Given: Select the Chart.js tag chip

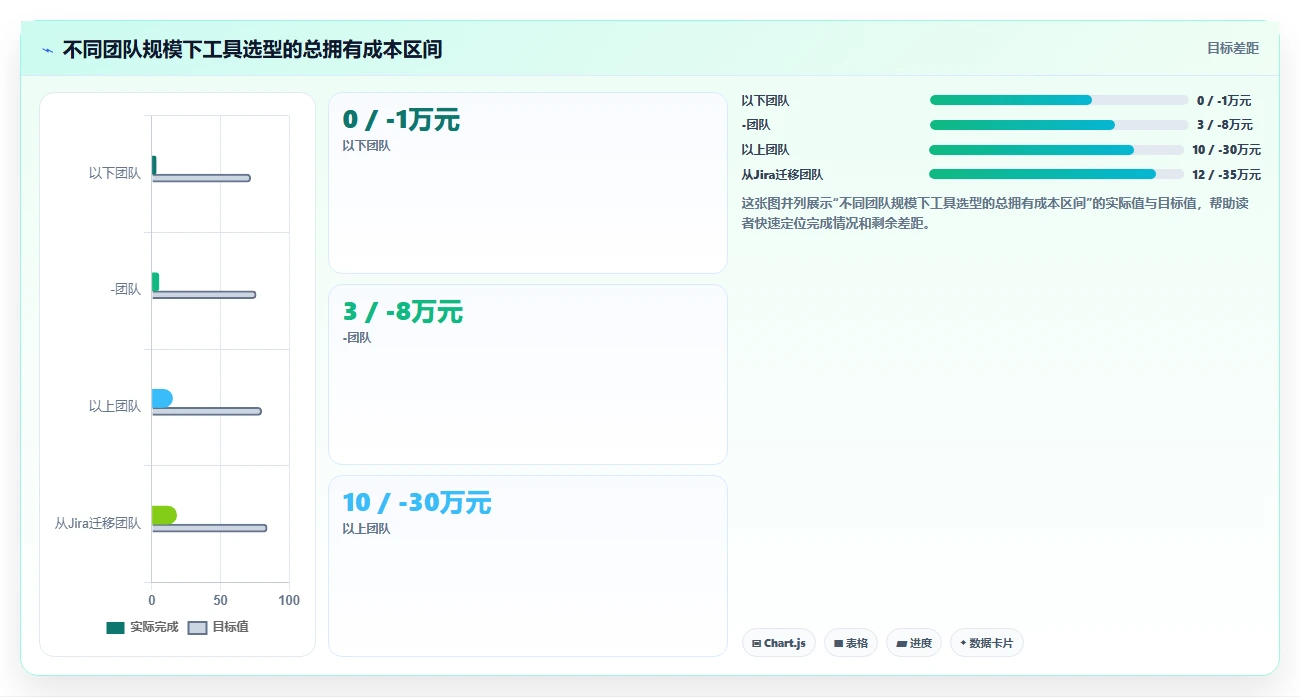Looking at the screenshot, I should [x=779, y=643].
